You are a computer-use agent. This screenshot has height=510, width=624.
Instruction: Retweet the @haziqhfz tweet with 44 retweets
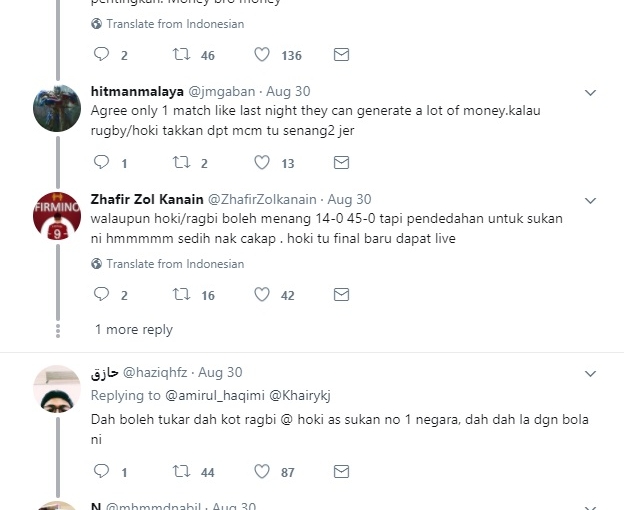click(181, 471)
